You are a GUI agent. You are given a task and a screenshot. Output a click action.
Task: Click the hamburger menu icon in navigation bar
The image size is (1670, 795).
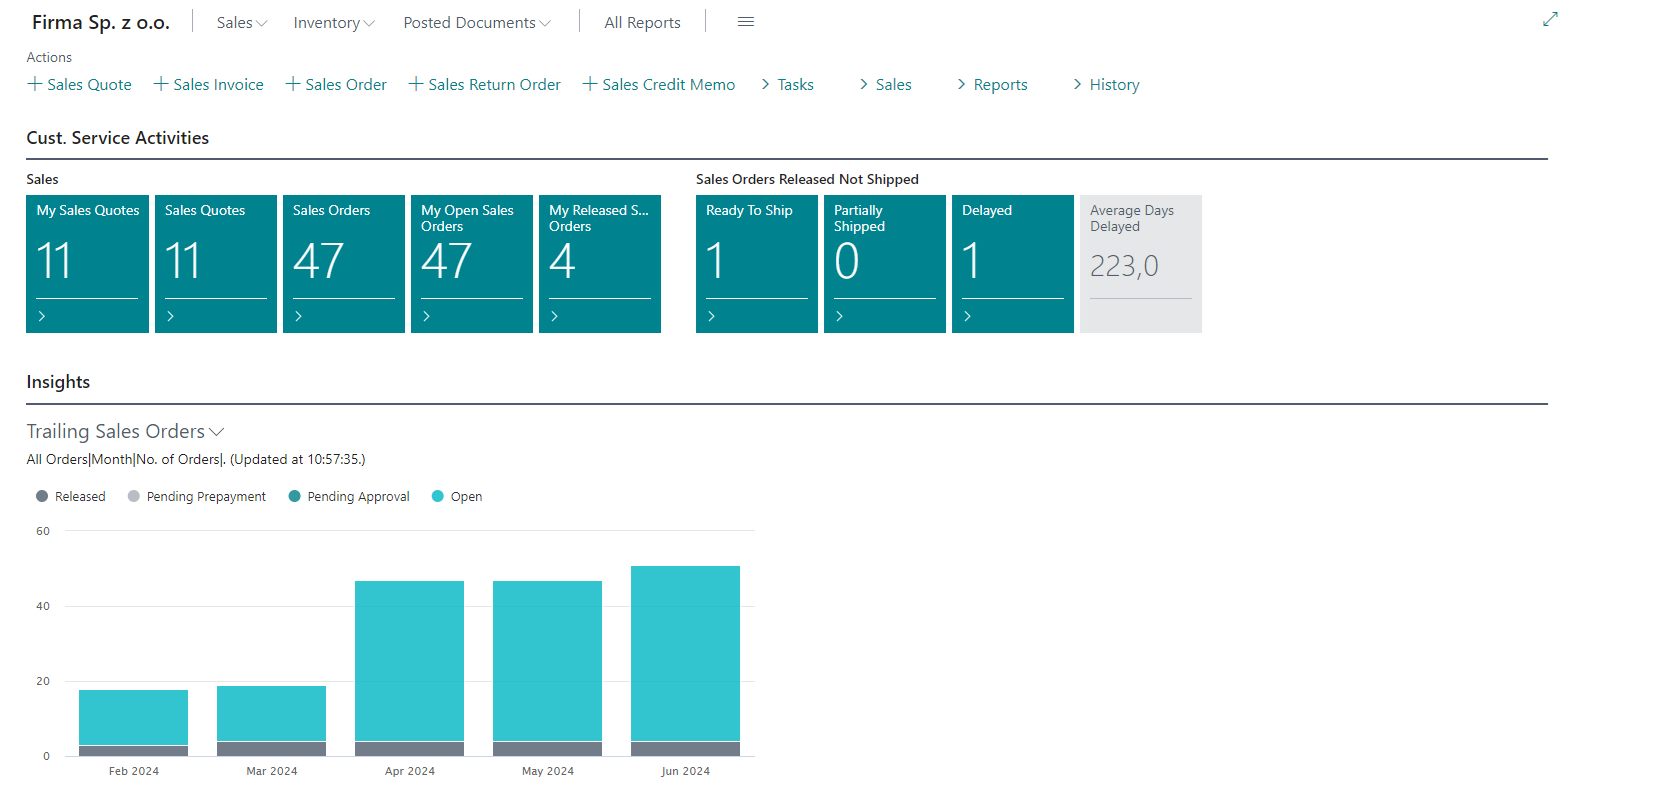(x=745, y=22)
